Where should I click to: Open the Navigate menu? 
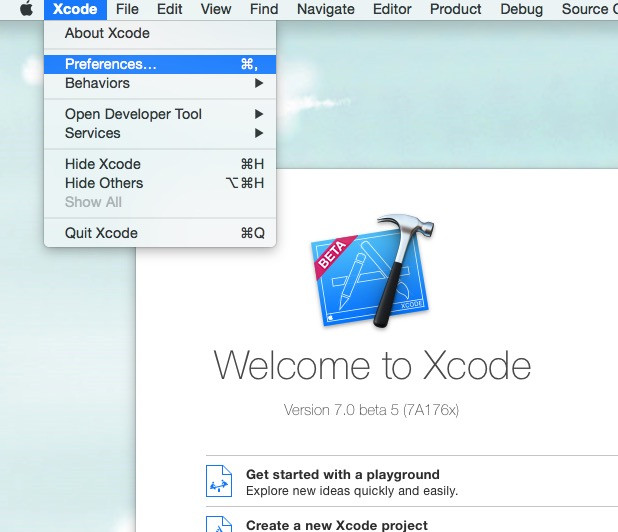pos(326,9)
